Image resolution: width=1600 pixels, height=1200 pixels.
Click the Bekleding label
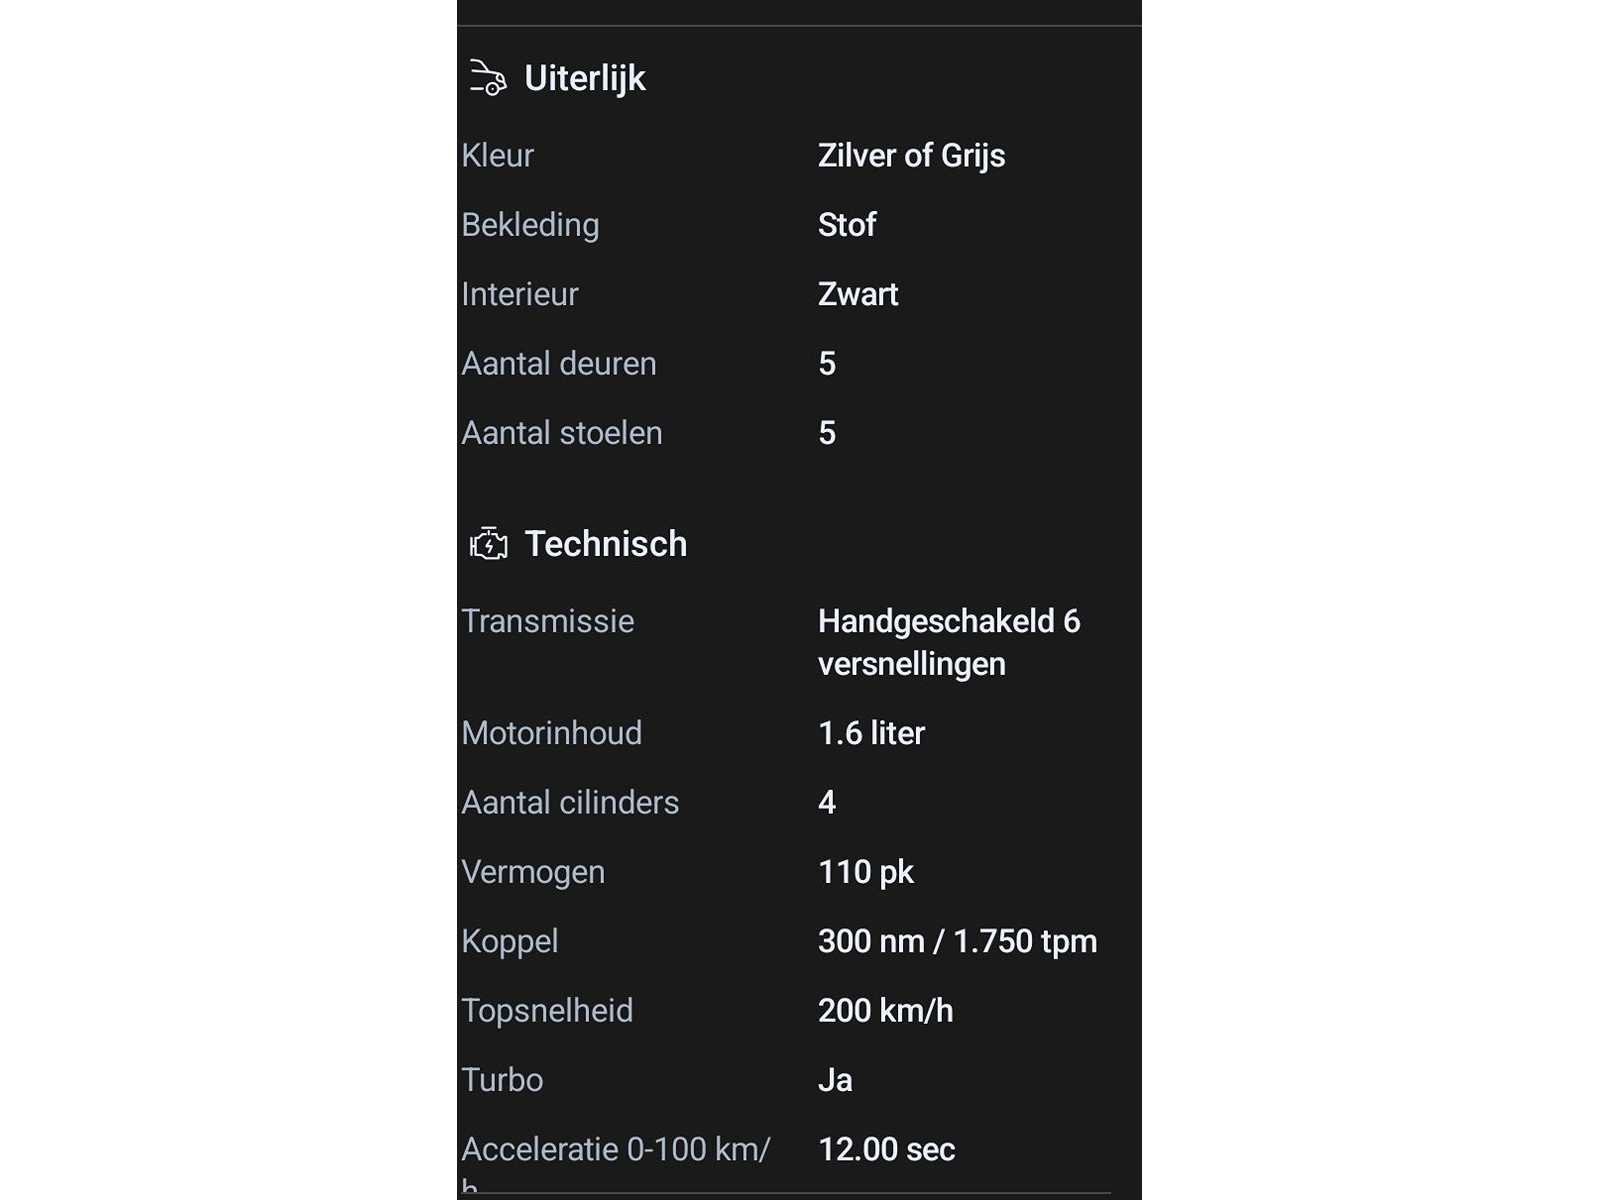[530, 225]
